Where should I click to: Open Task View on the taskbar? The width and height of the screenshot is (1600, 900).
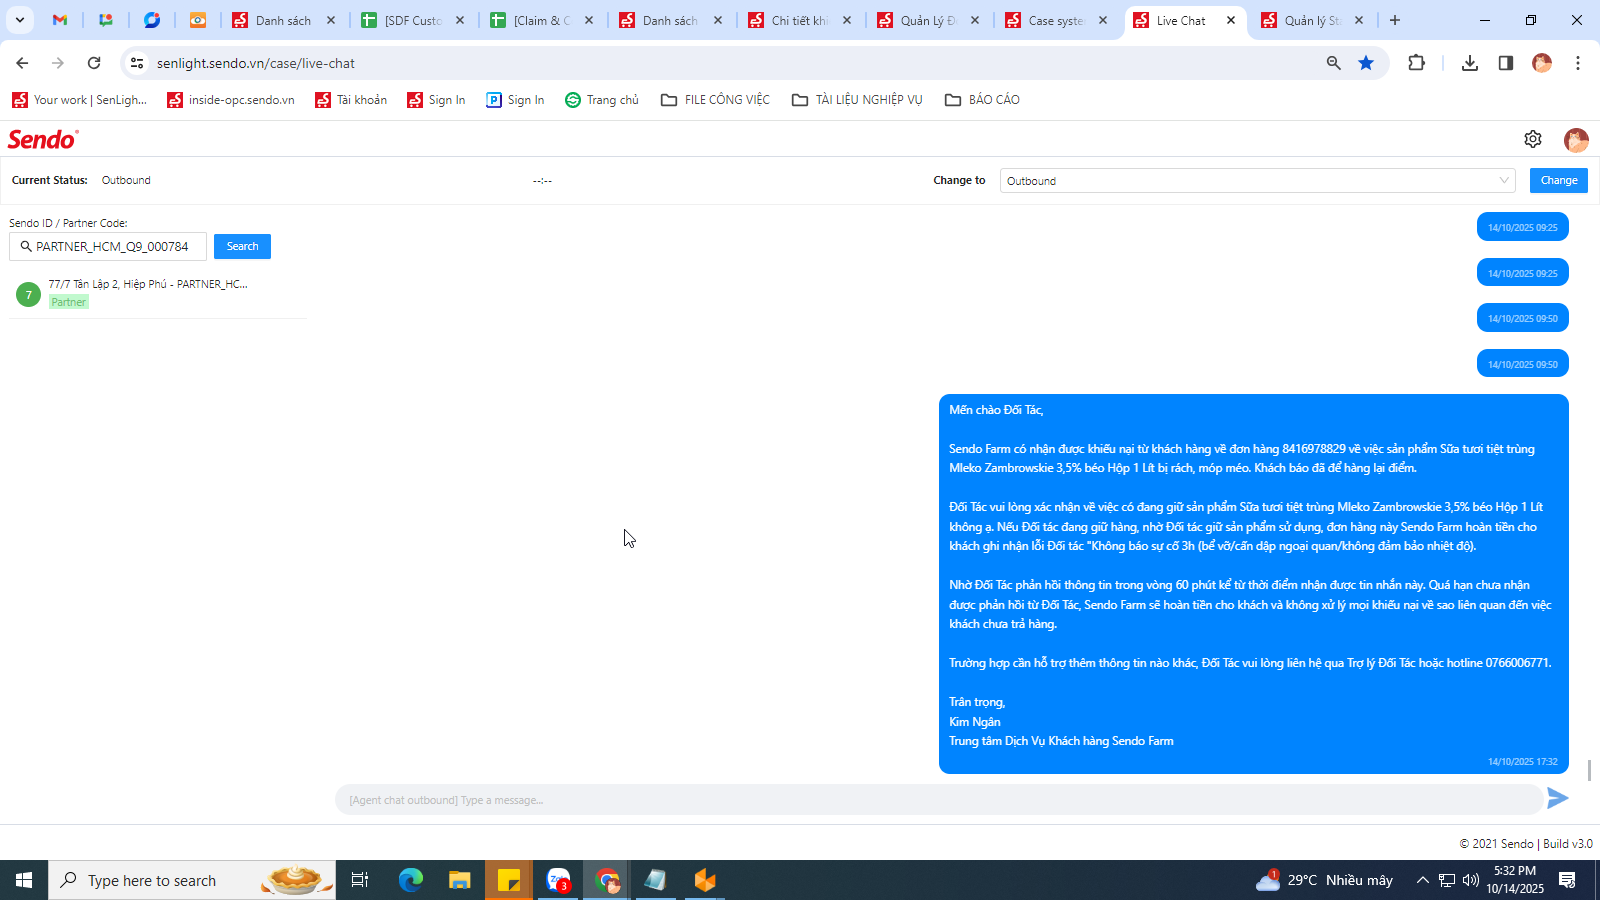[x=360, y=880]
